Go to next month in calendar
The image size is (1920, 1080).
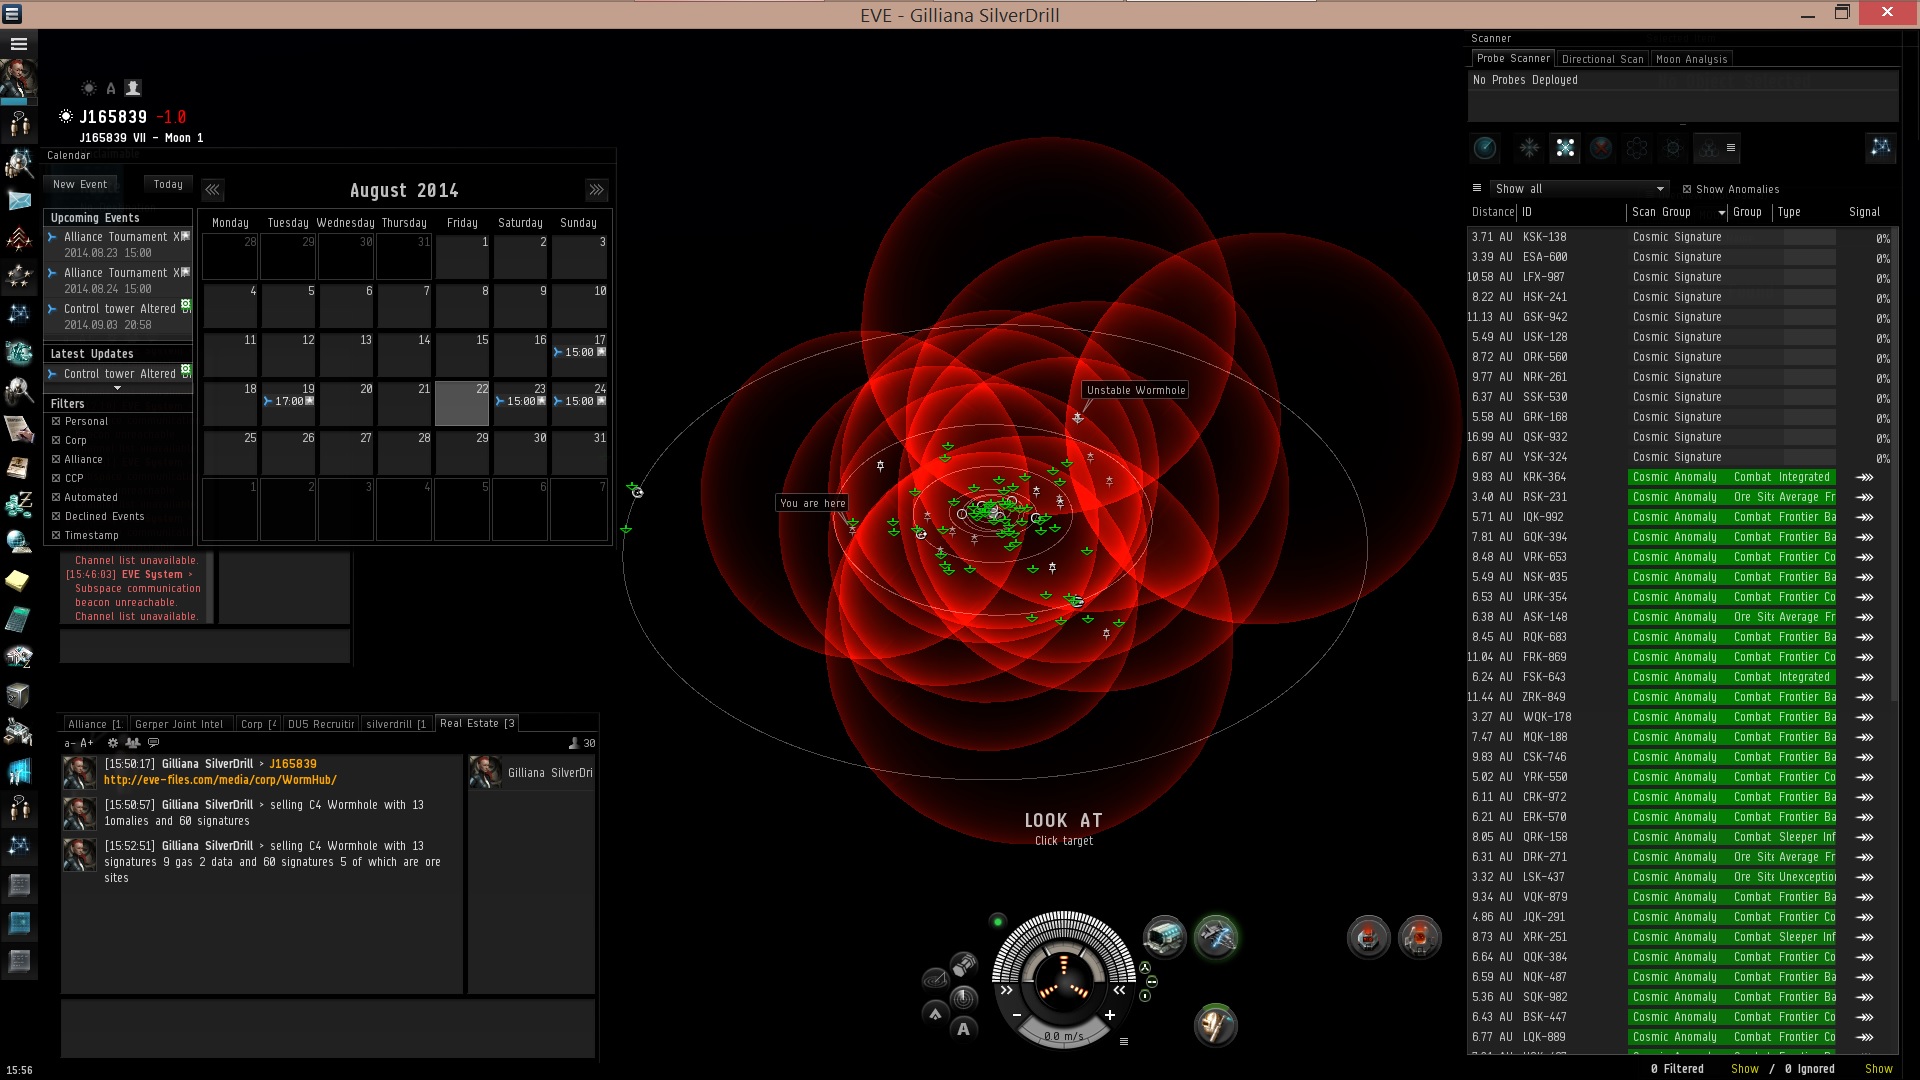point(596,190)
